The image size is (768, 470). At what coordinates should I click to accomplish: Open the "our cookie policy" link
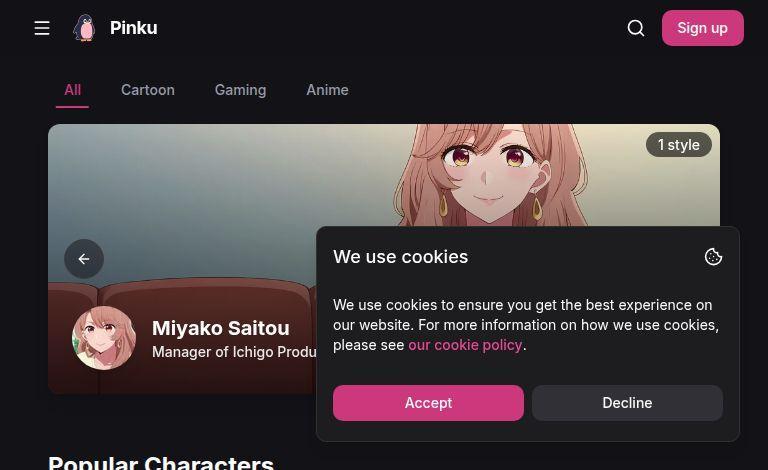465,345
